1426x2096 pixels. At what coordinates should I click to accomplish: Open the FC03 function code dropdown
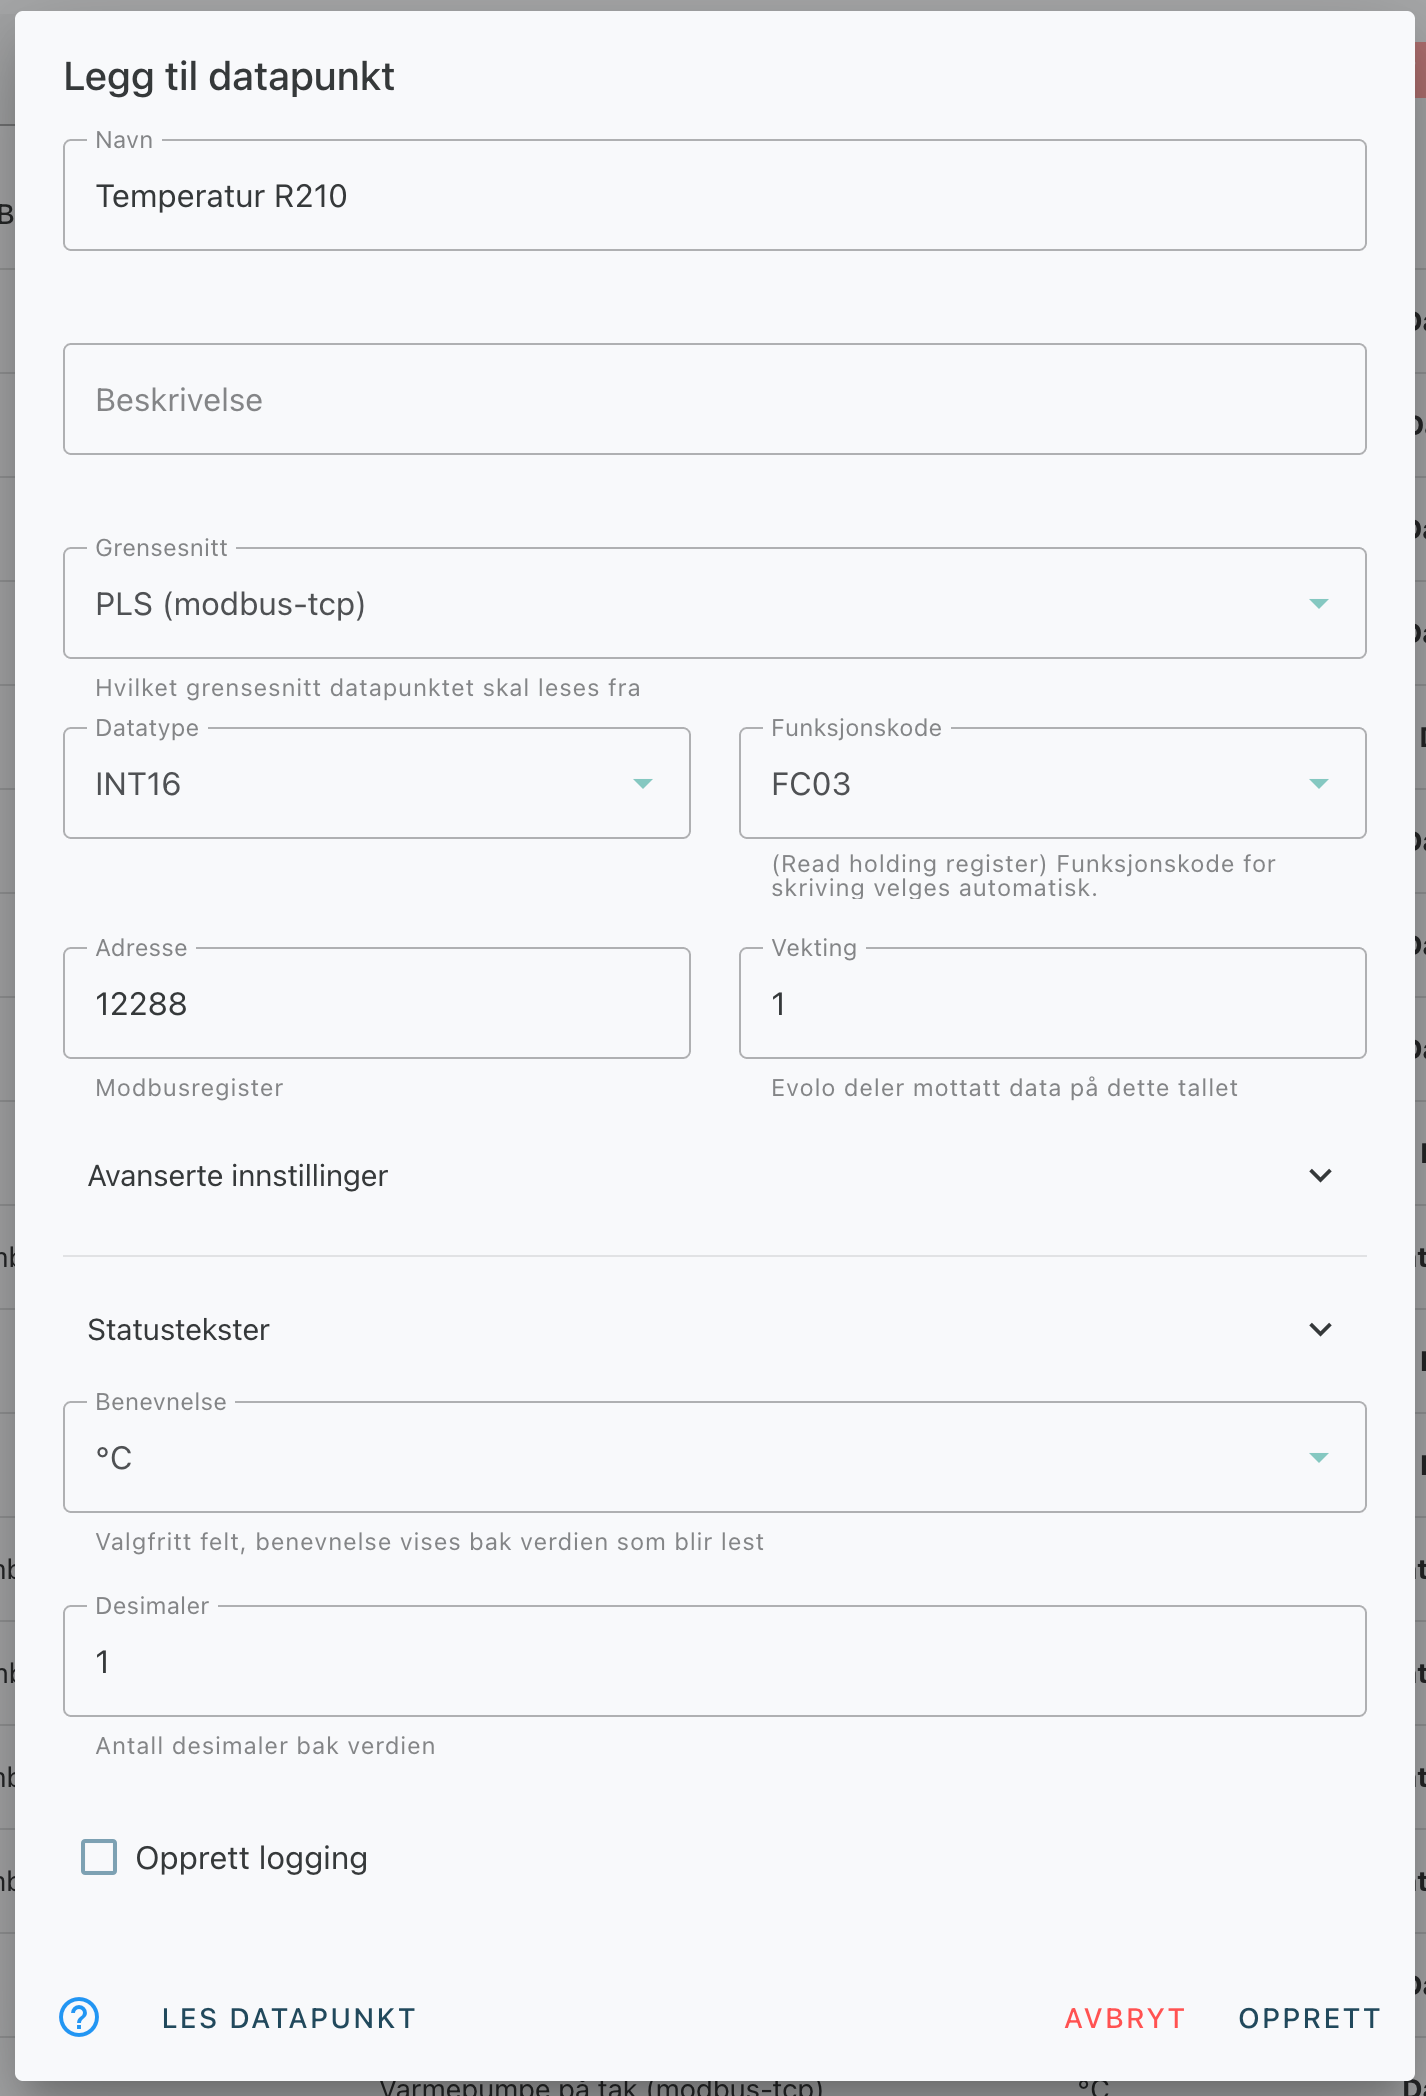tap(1052, 783)
